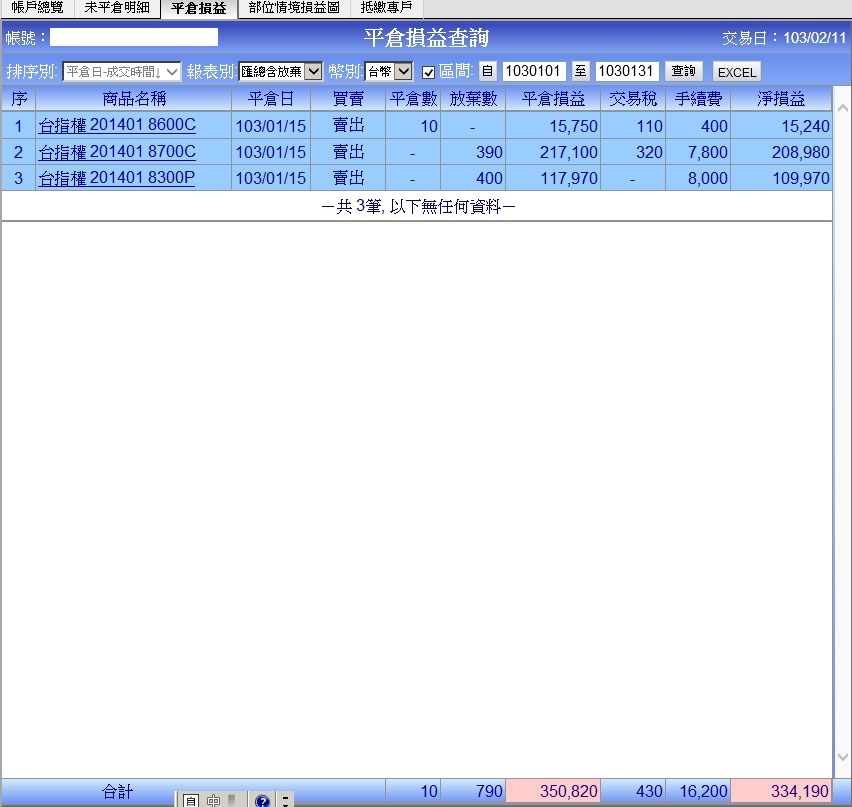
Task: Click the 交易日：103/02/11 label
Action: click(x=784, y=38)
